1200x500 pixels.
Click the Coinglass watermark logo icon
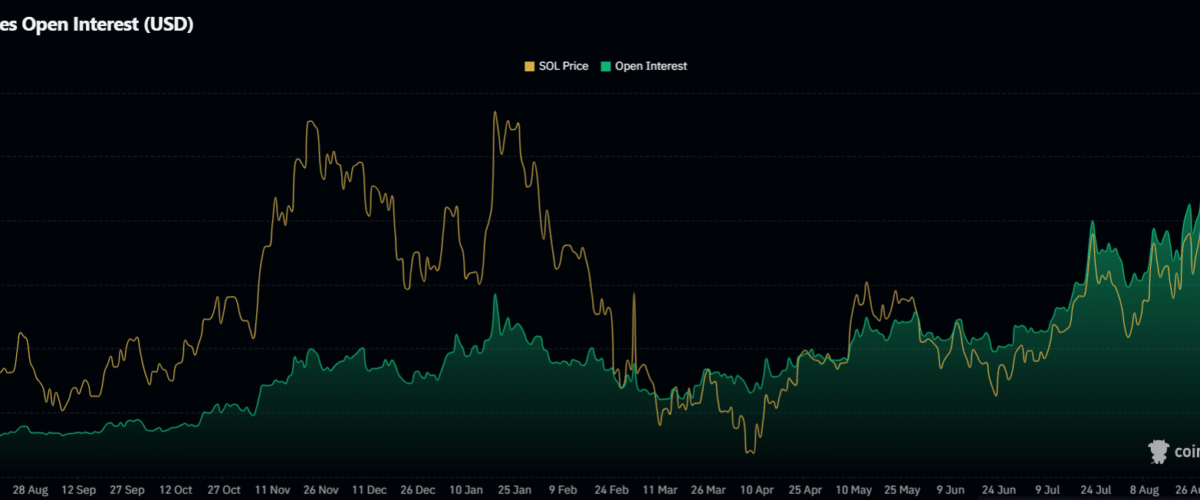click(x=1160, y=451)
